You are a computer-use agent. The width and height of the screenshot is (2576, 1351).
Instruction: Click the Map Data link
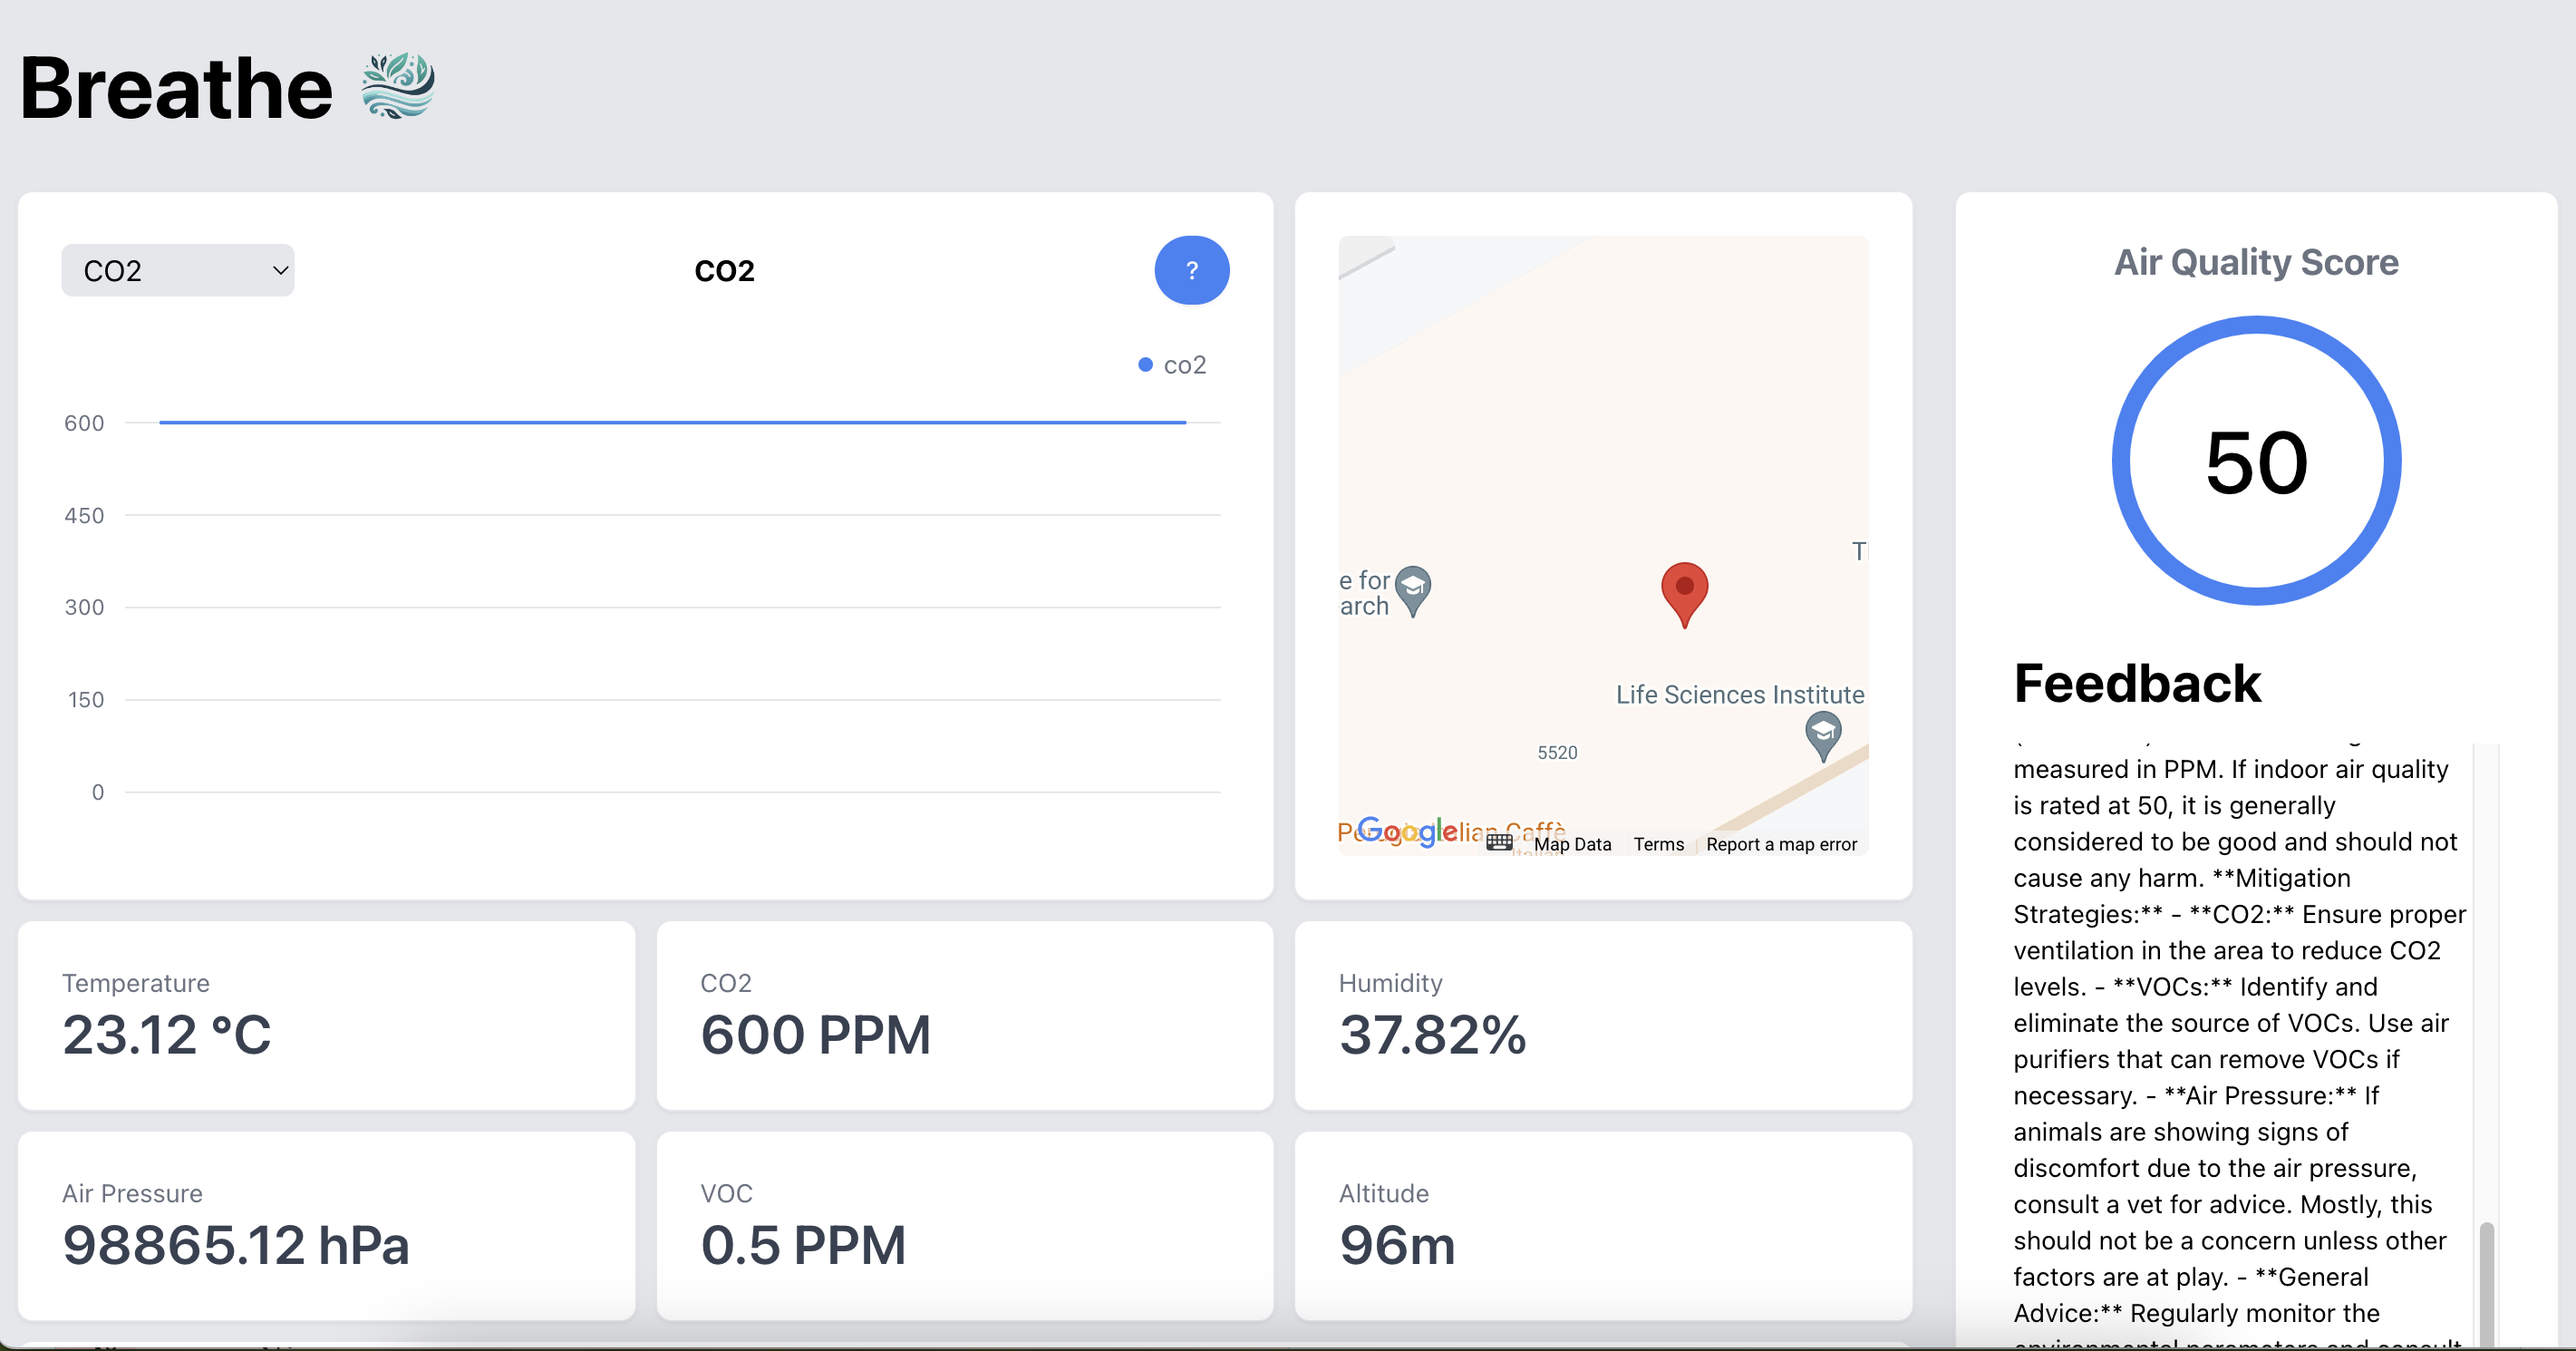(1572, 844)
